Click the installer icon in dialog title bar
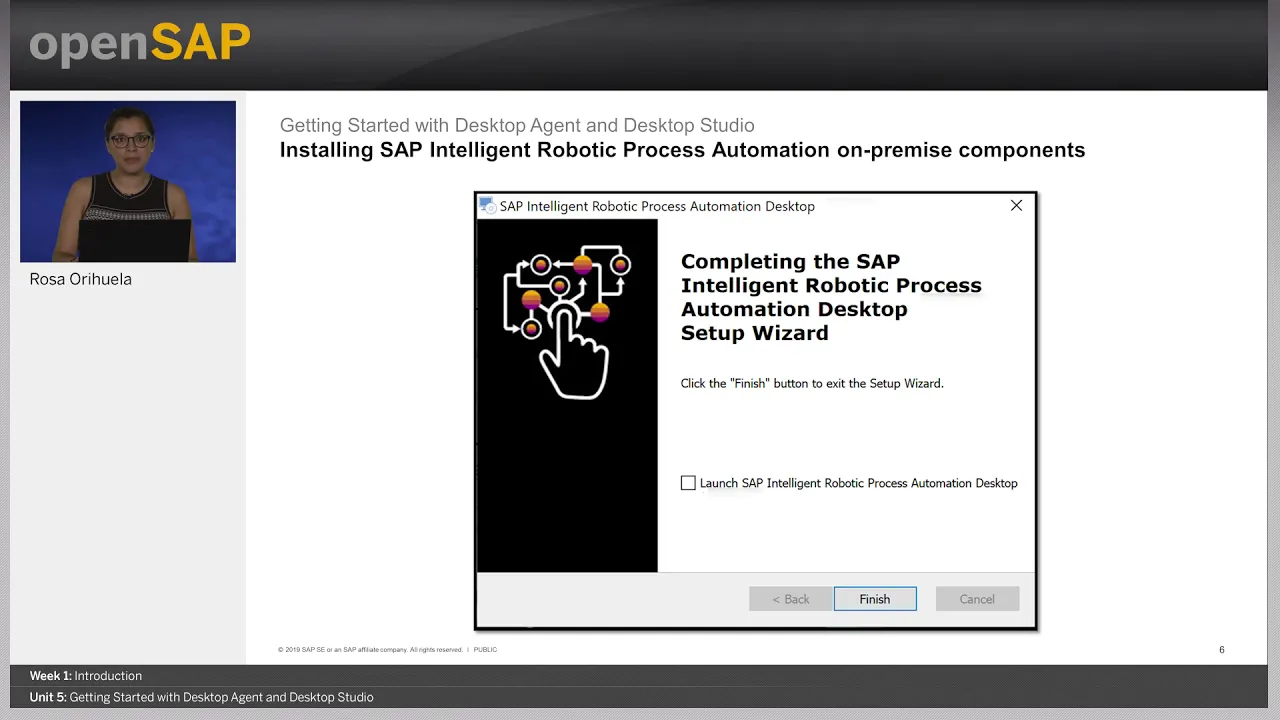 [x=487, y=205]
